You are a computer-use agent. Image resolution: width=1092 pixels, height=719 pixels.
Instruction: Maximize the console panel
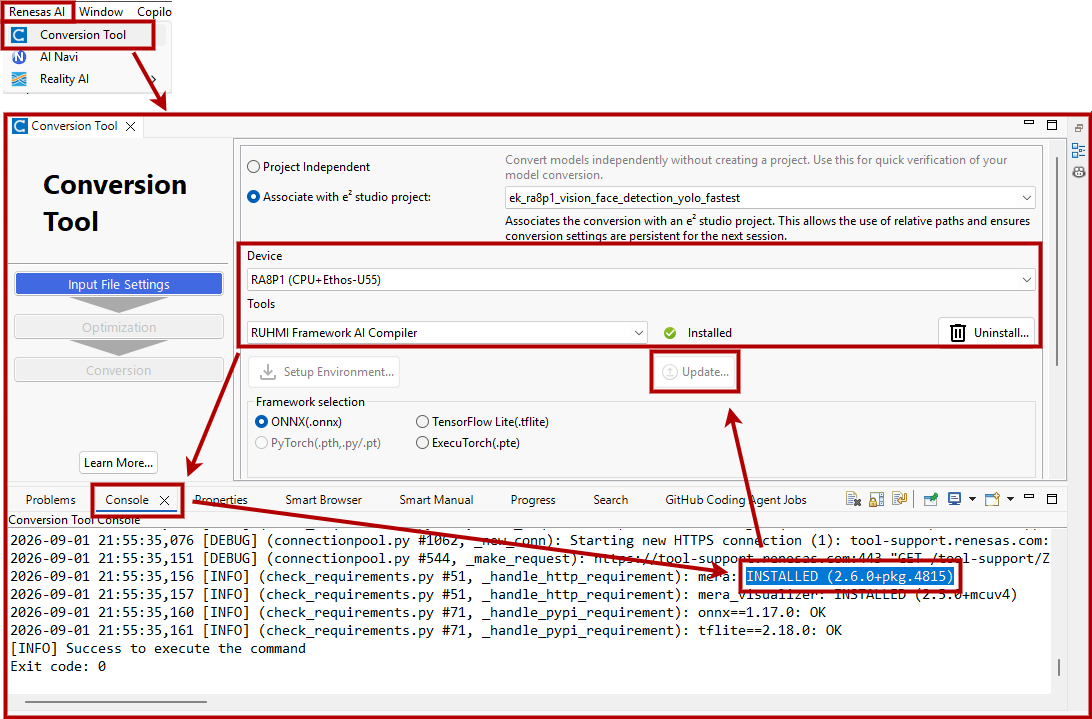click(1052, 499)
